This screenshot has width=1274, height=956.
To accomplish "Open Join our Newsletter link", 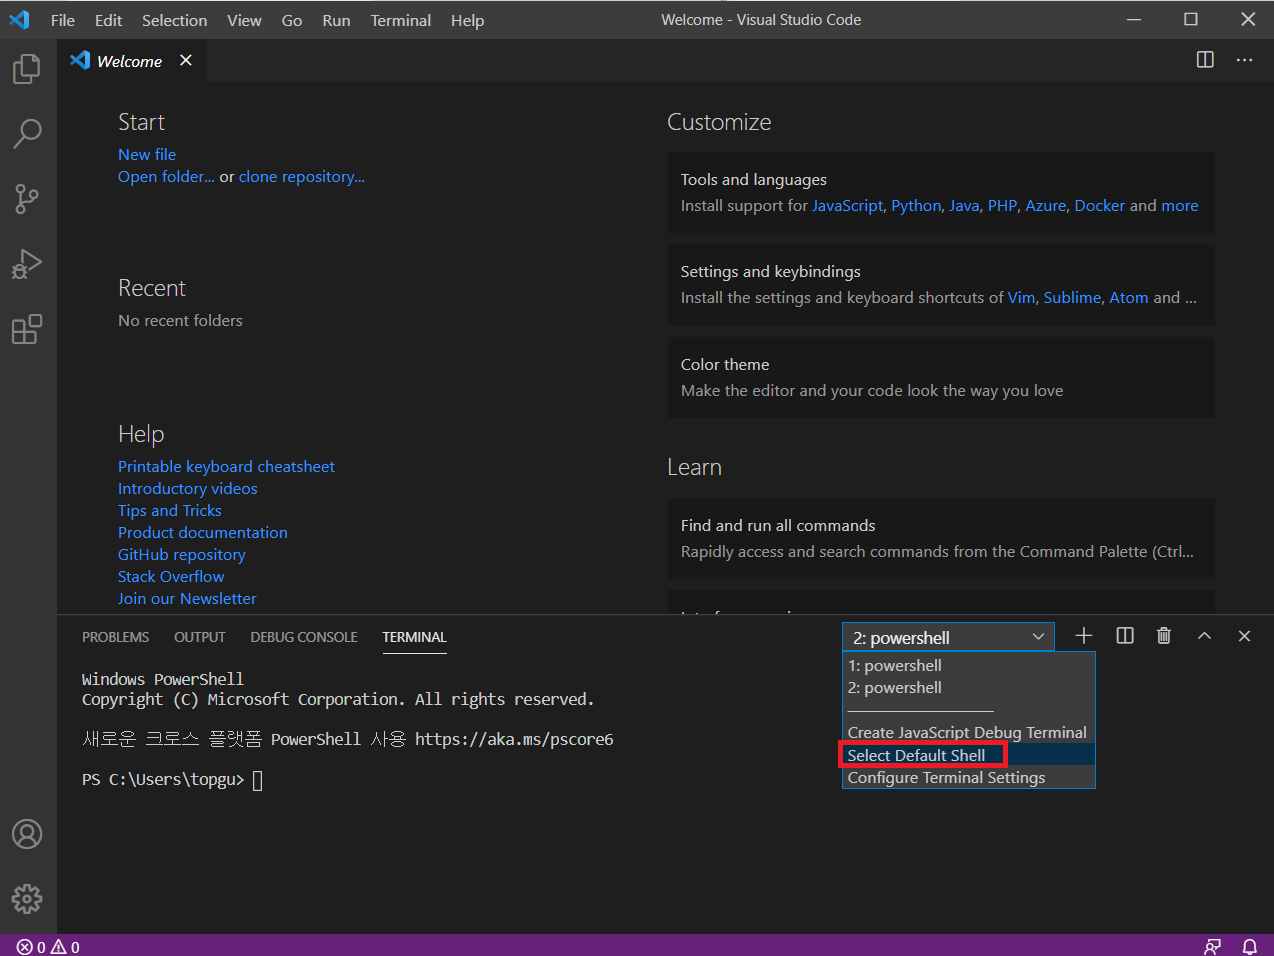I will click(x=187, y=598).
